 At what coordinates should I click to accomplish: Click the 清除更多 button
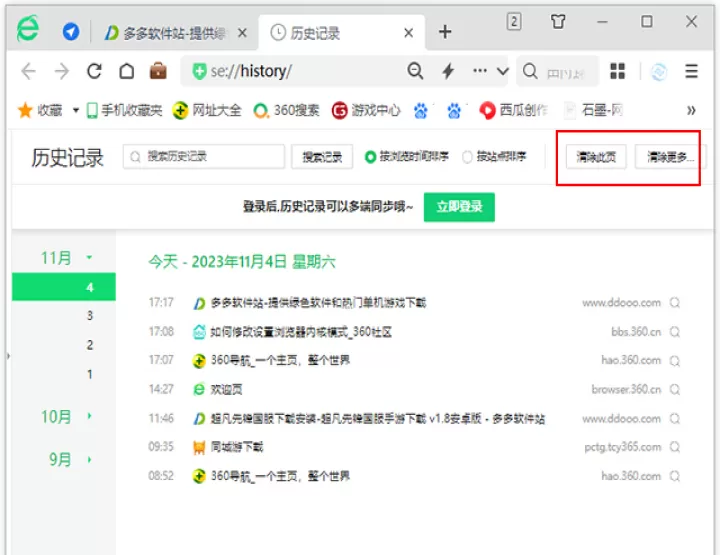coord(670,157)
